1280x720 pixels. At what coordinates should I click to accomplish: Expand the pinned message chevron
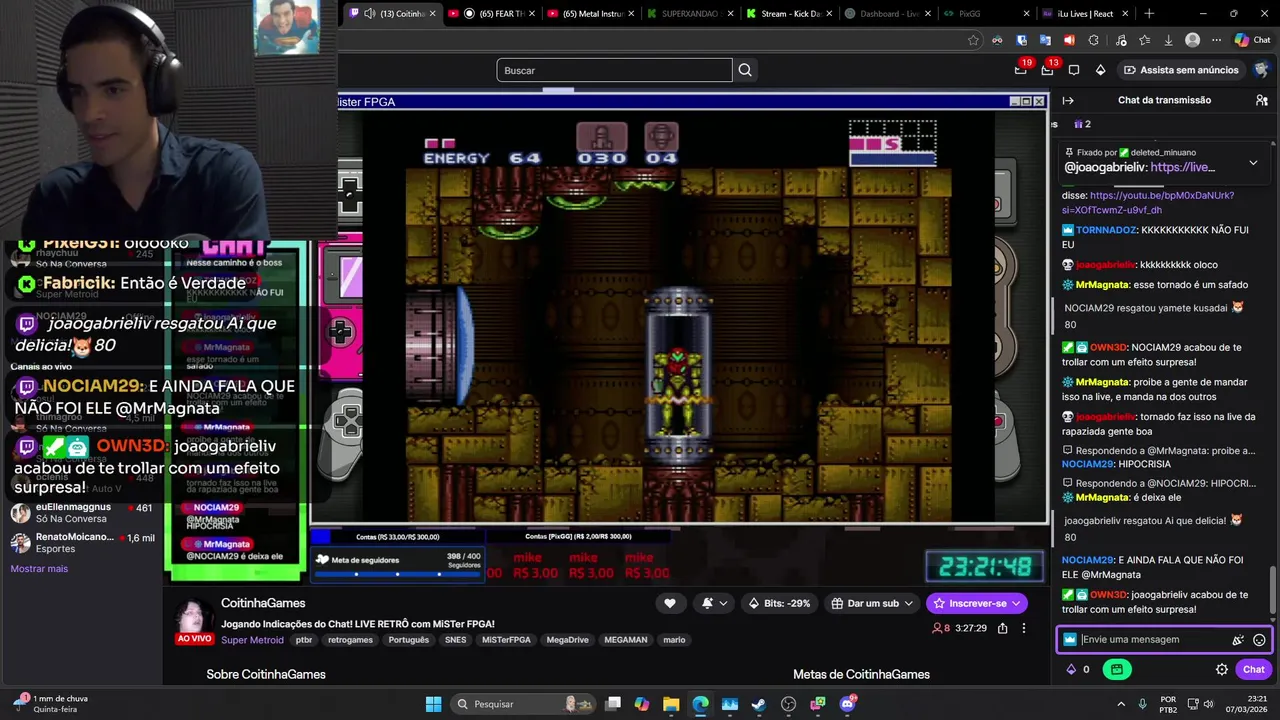1253,163
